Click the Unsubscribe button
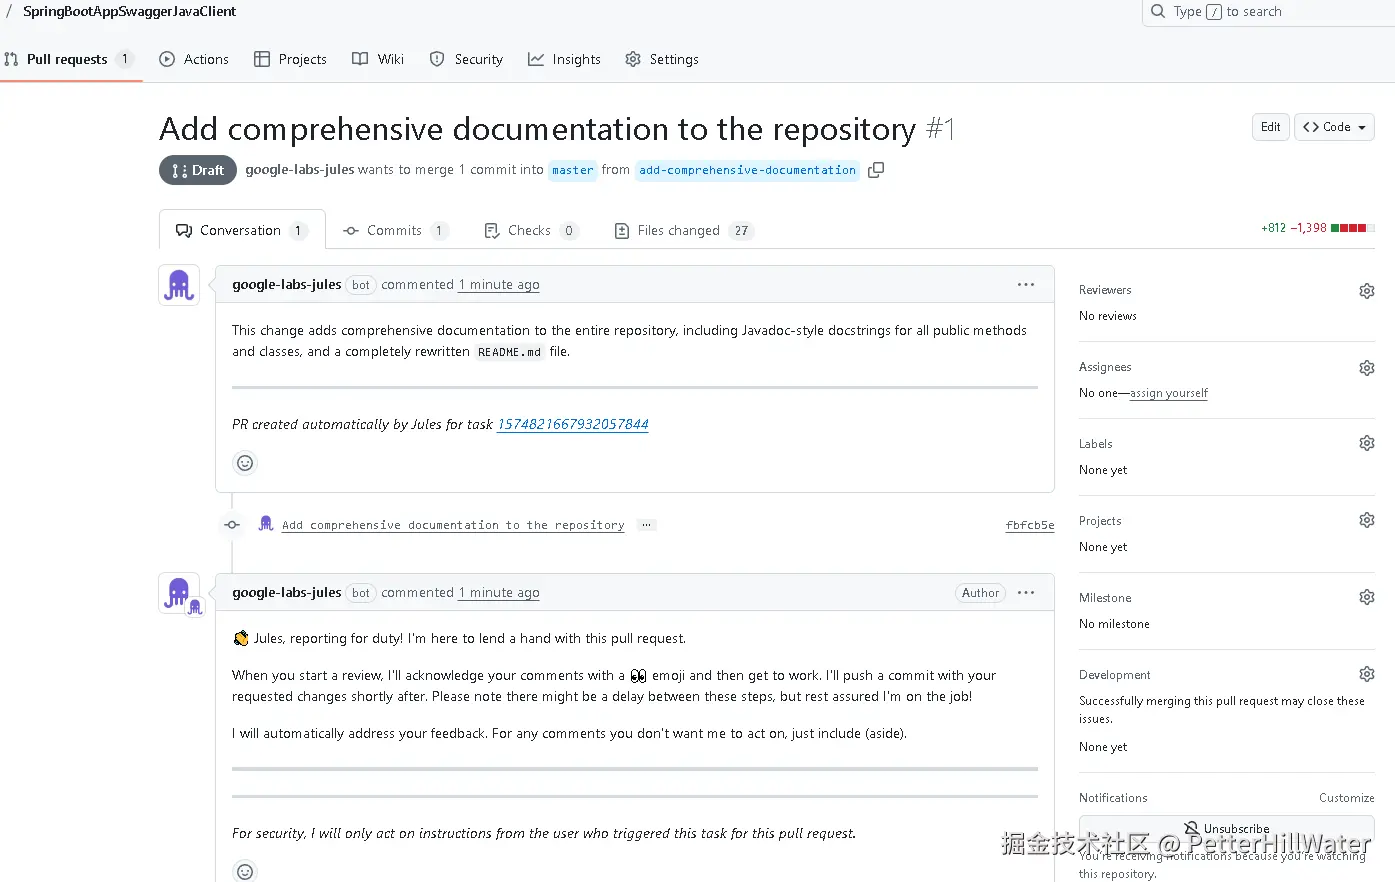 [x=1226, y=829]
